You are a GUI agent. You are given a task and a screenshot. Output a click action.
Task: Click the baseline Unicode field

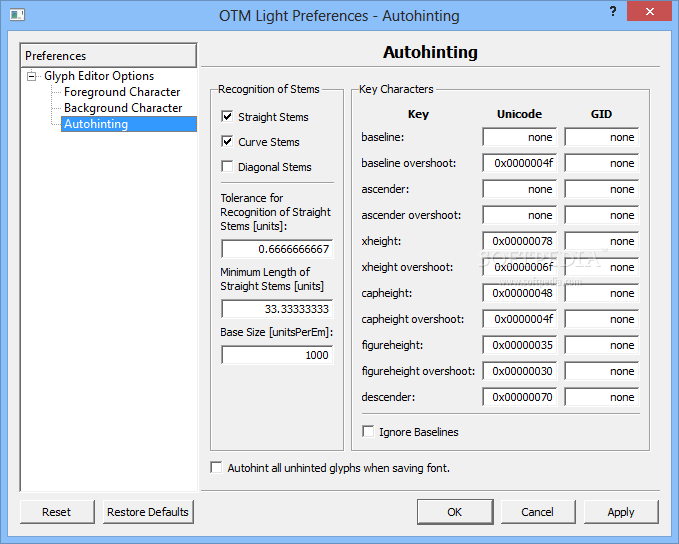pos(520,137)
